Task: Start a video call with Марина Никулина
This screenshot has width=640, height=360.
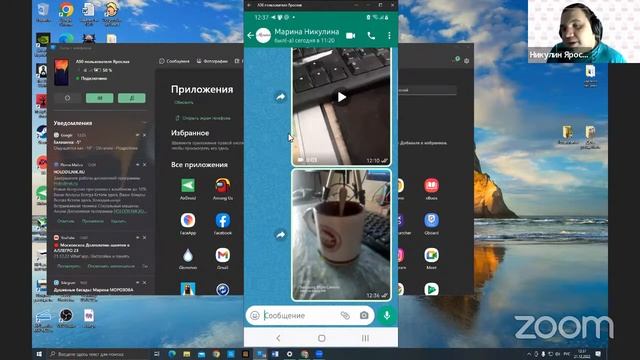Action: pyautogui.click(x=350, y=36)
